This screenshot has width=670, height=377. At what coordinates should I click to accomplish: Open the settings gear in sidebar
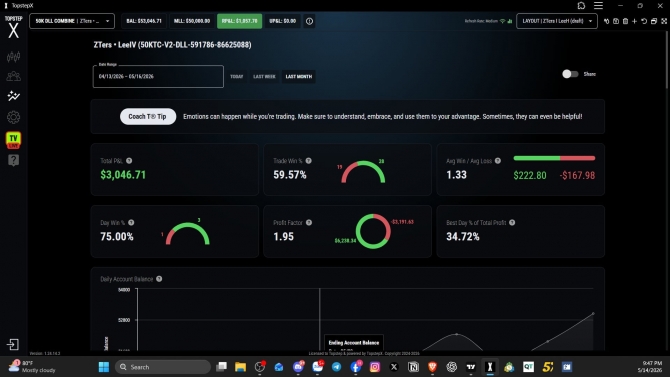[13, 117]
